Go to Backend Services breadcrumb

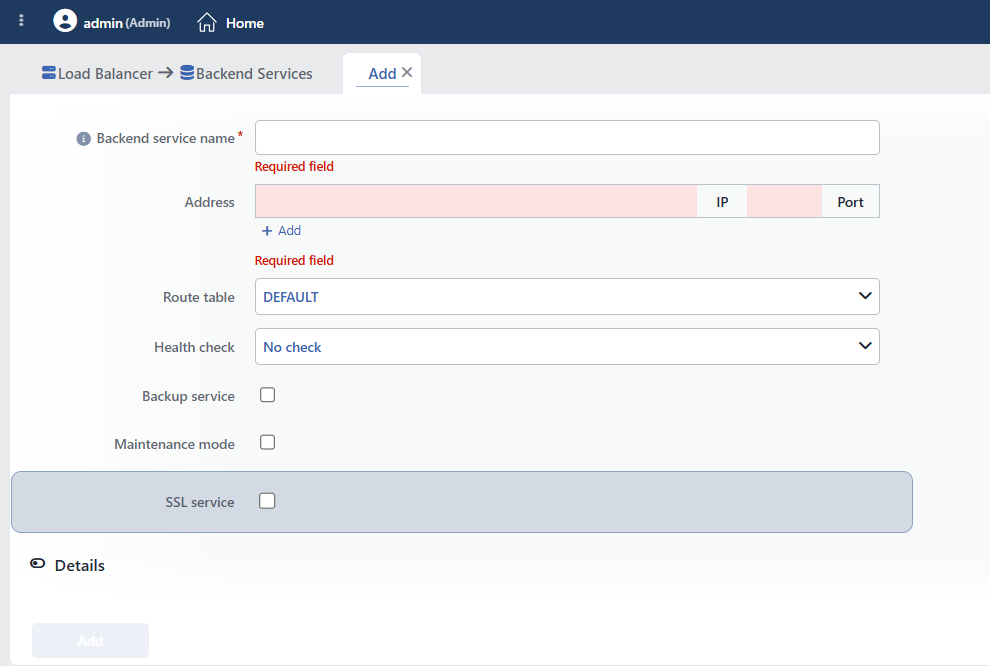(x=254, y=74)
